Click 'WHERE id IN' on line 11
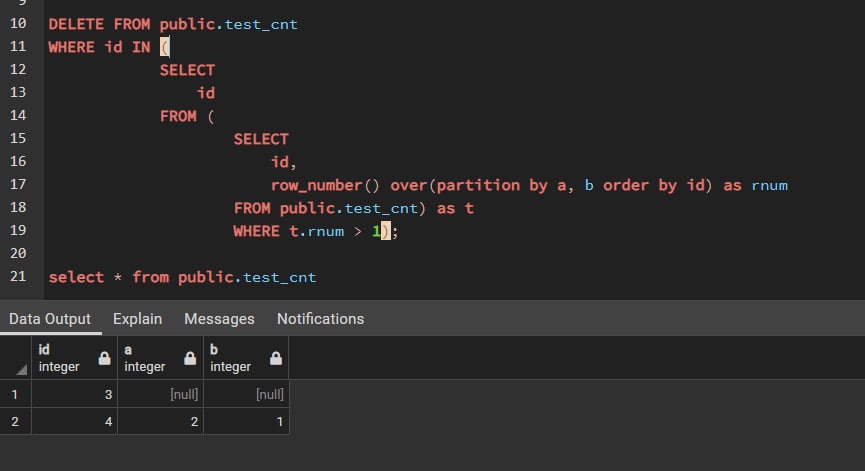 click(x=99, y=47)
